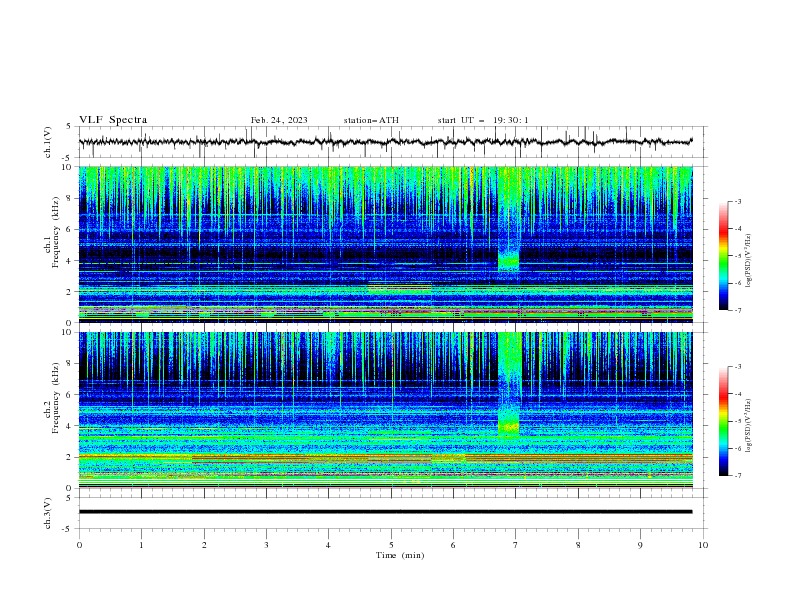Click the "-7" tick on ch.2 colorbar

pos(738,476)
